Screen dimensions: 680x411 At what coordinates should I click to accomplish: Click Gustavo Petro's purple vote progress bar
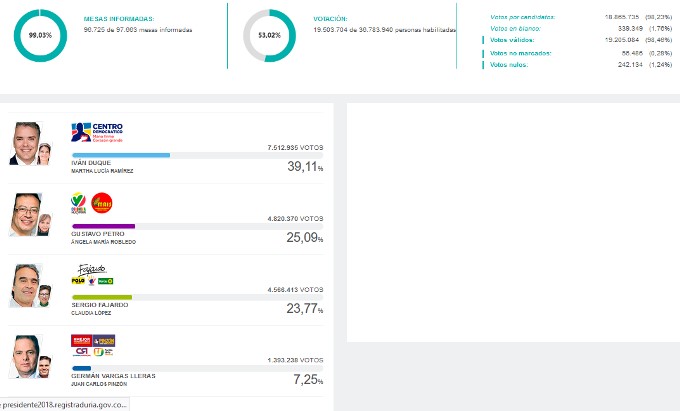click(x=103, y=226)
